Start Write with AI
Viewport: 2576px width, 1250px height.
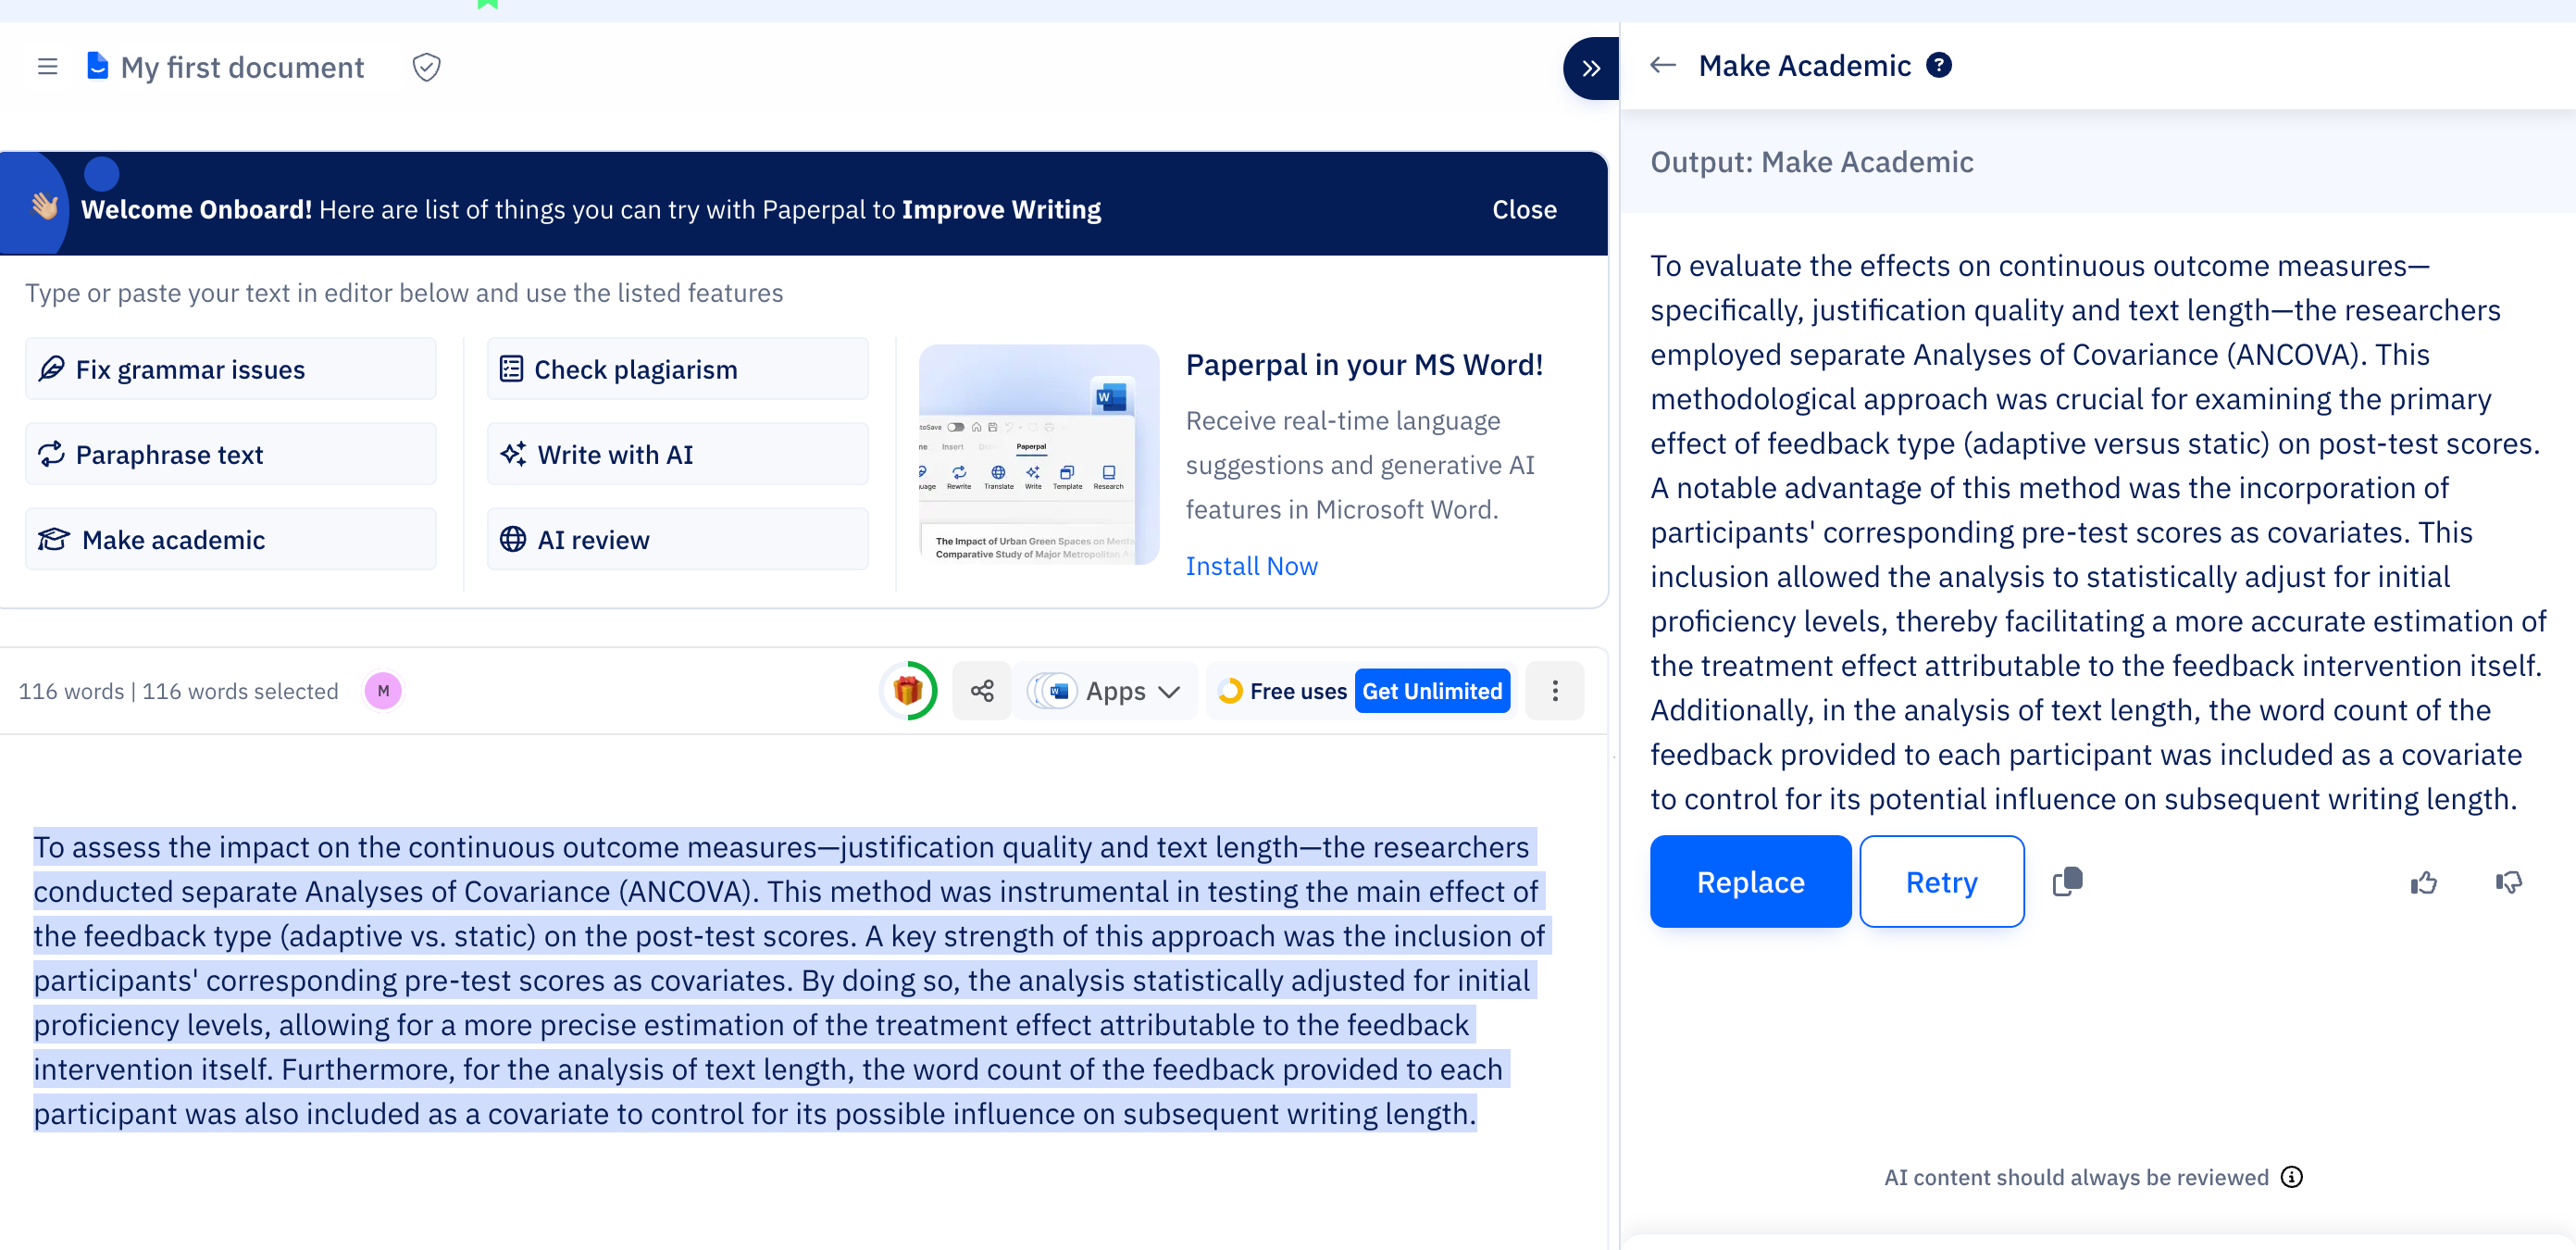pos(678,454)
